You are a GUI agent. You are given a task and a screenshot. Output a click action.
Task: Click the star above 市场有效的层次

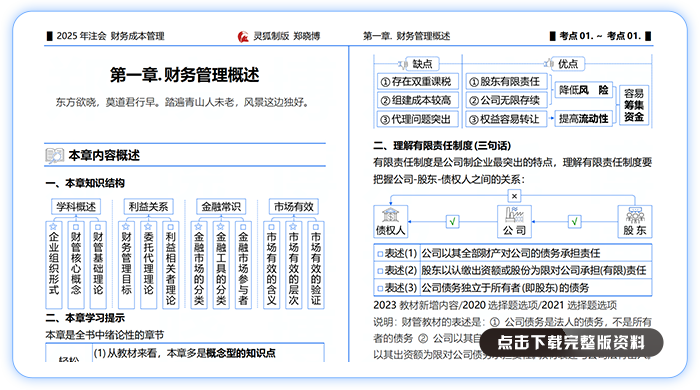pos(293,227)
